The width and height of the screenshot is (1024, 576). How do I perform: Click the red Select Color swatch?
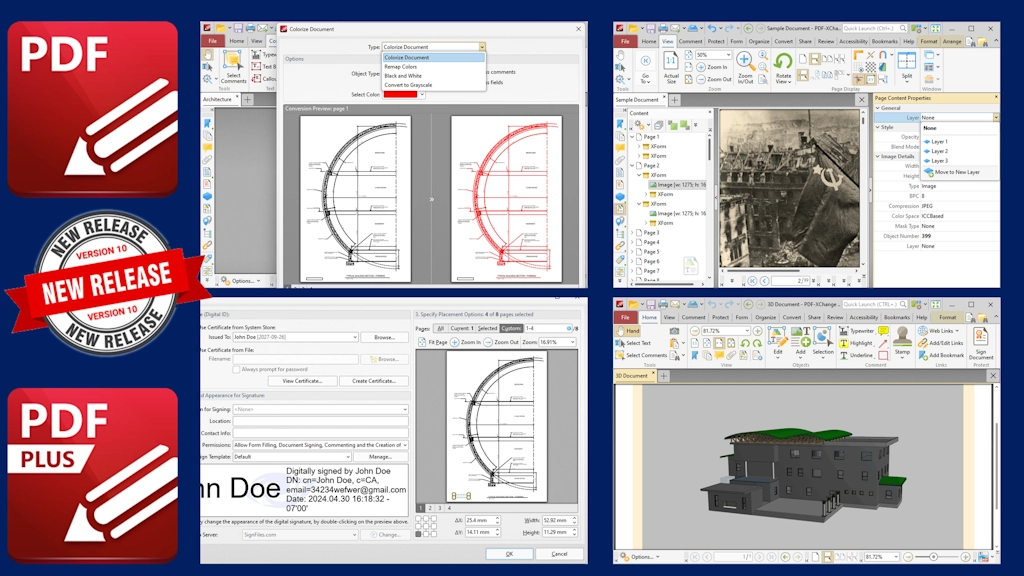[399, 94]
